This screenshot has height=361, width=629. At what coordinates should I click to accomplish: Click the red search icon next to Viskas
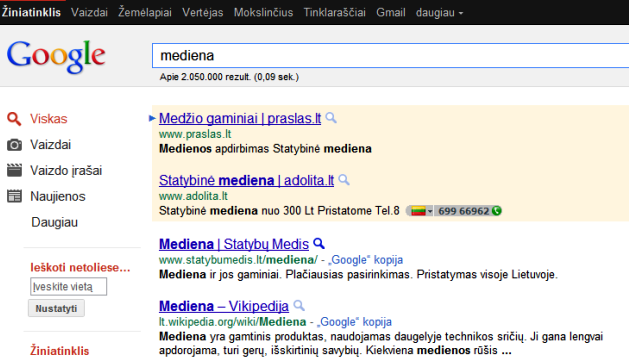pyautogui.click(x=14, y=119)
